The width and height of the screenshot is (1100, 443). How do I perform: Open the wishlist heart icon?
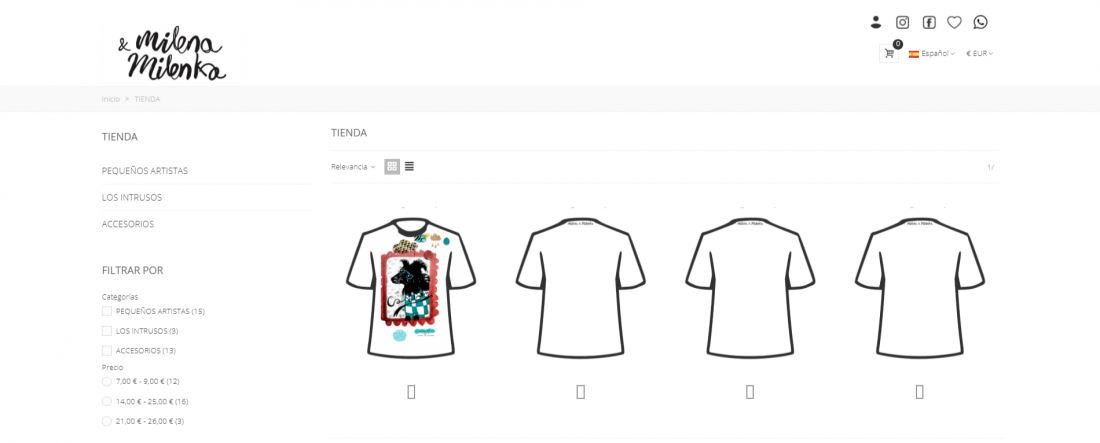pos(954,22)
